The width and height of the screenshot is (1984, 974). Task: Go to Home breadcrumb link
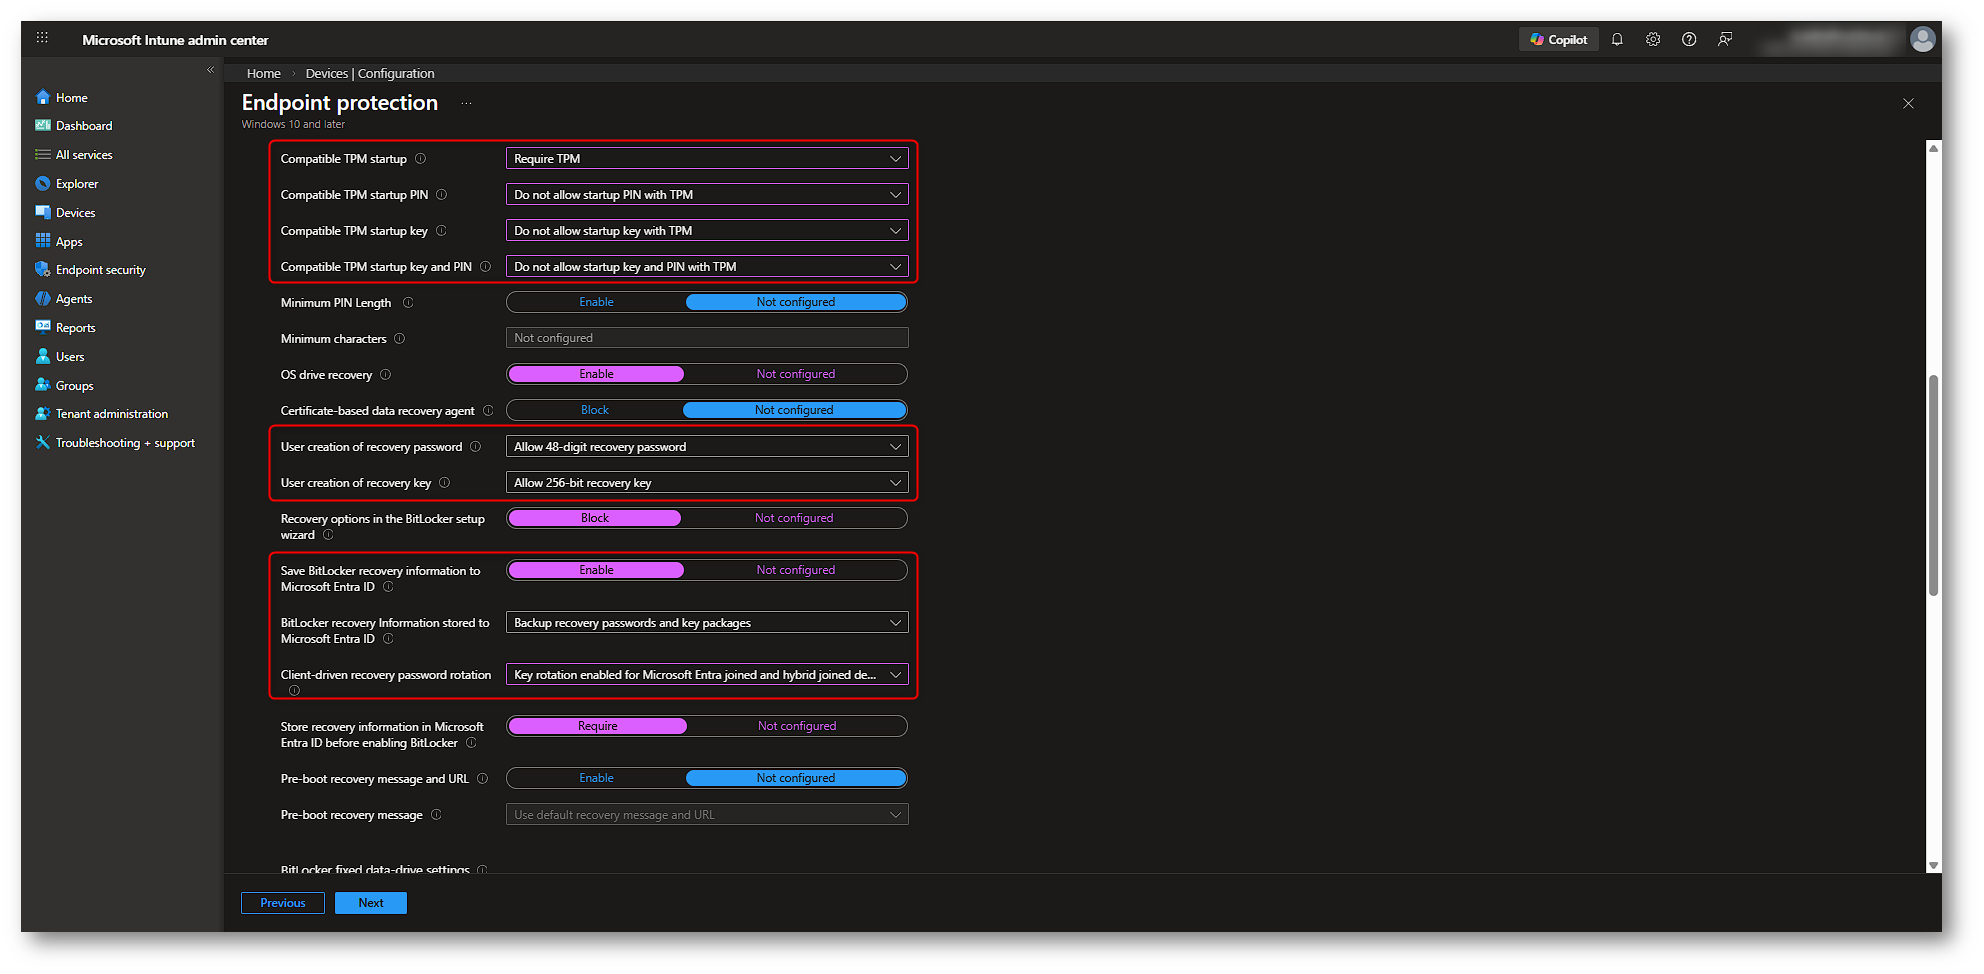264,74
